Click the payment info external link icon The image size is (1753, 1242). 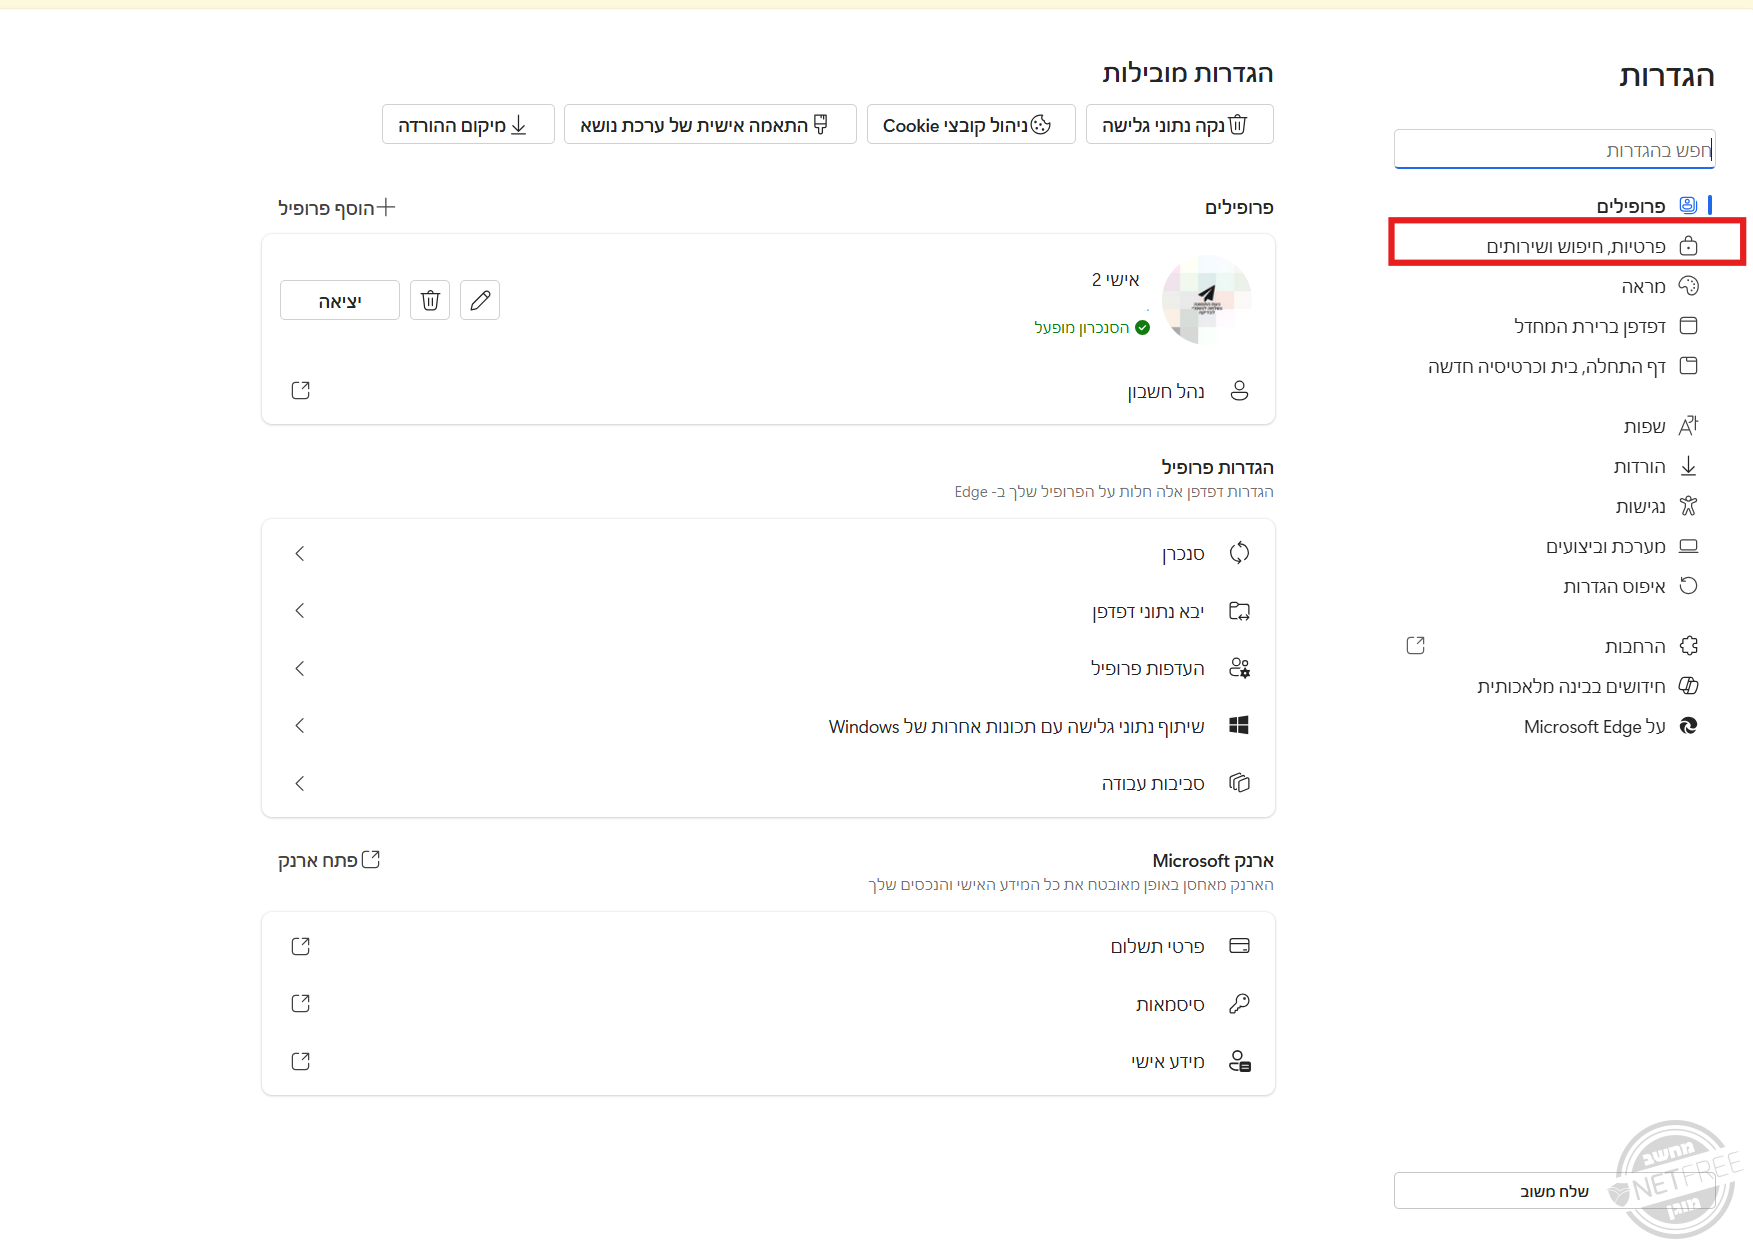300,946
